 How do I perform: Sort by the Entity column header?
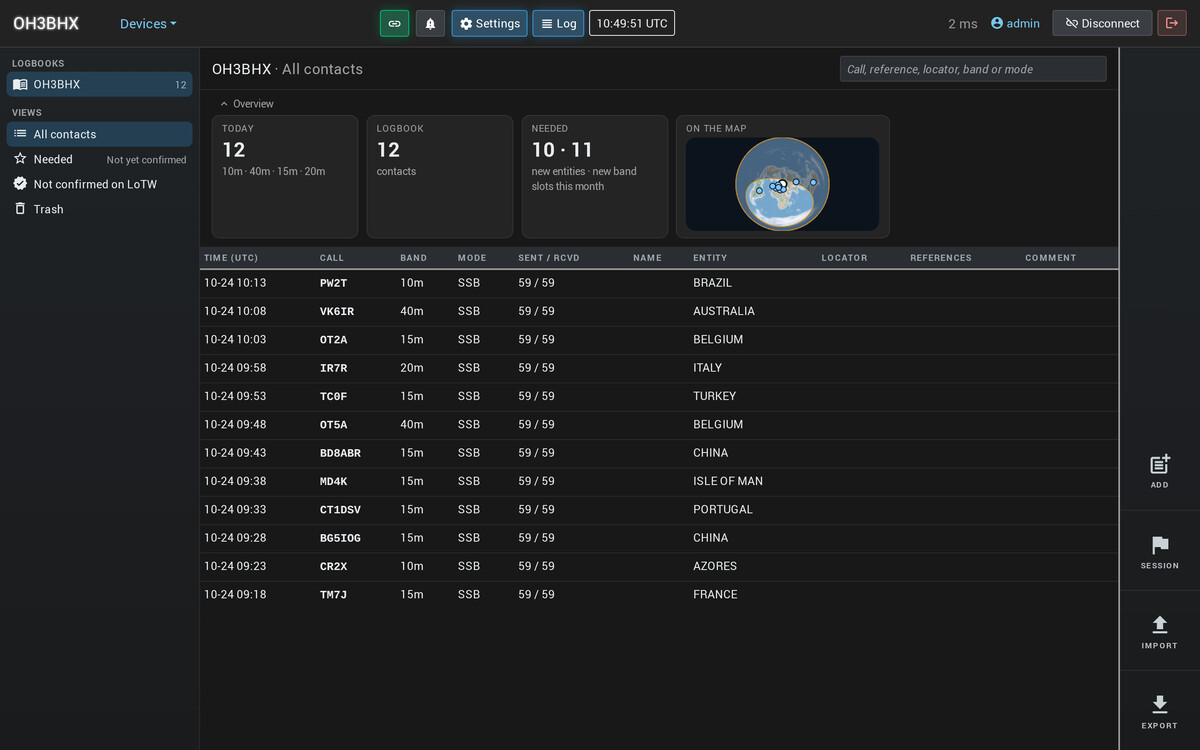point(710,258)
